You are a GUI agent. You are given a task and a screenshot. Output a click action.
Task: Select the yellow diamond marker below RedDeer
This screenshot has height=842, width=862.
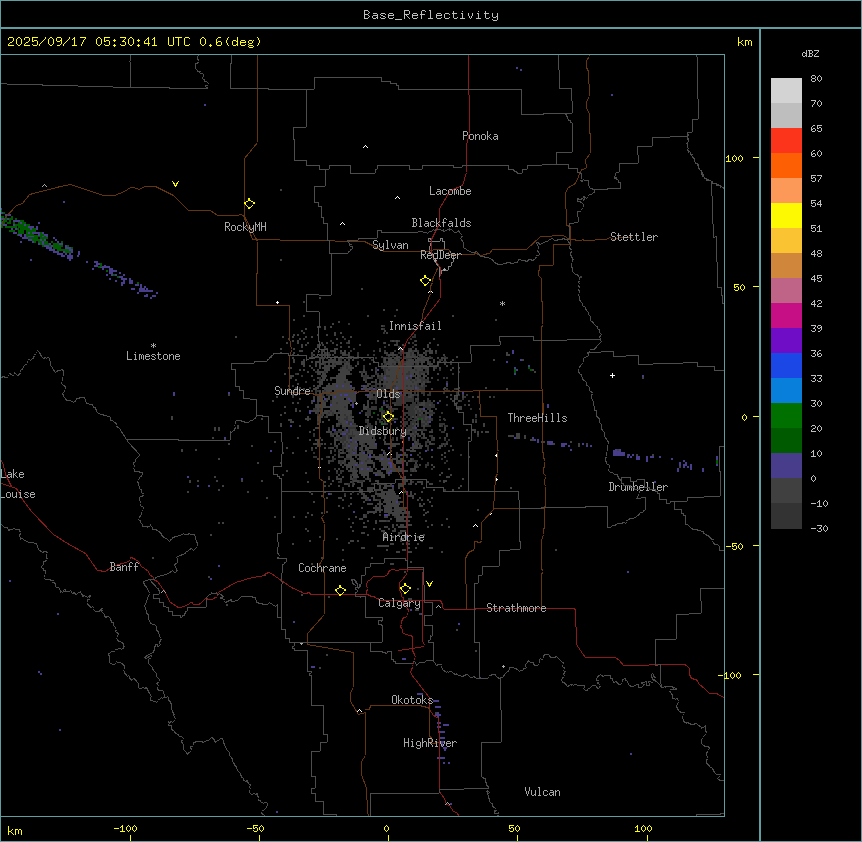(425, 281)
